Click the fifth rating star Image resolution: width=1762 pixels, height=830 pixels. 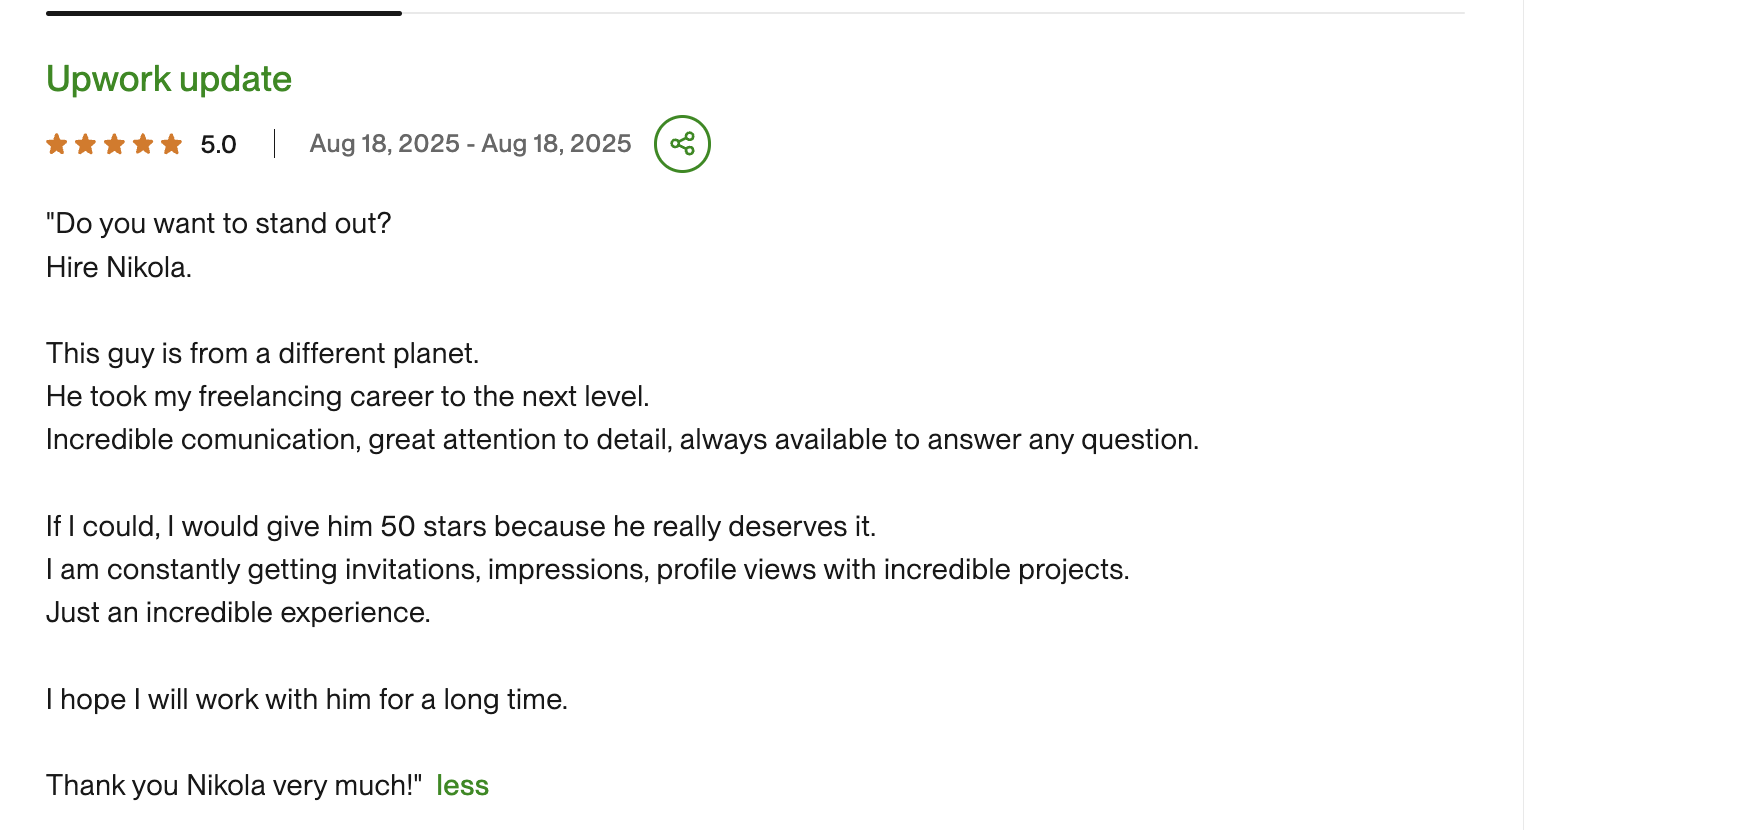pos(173,144)
